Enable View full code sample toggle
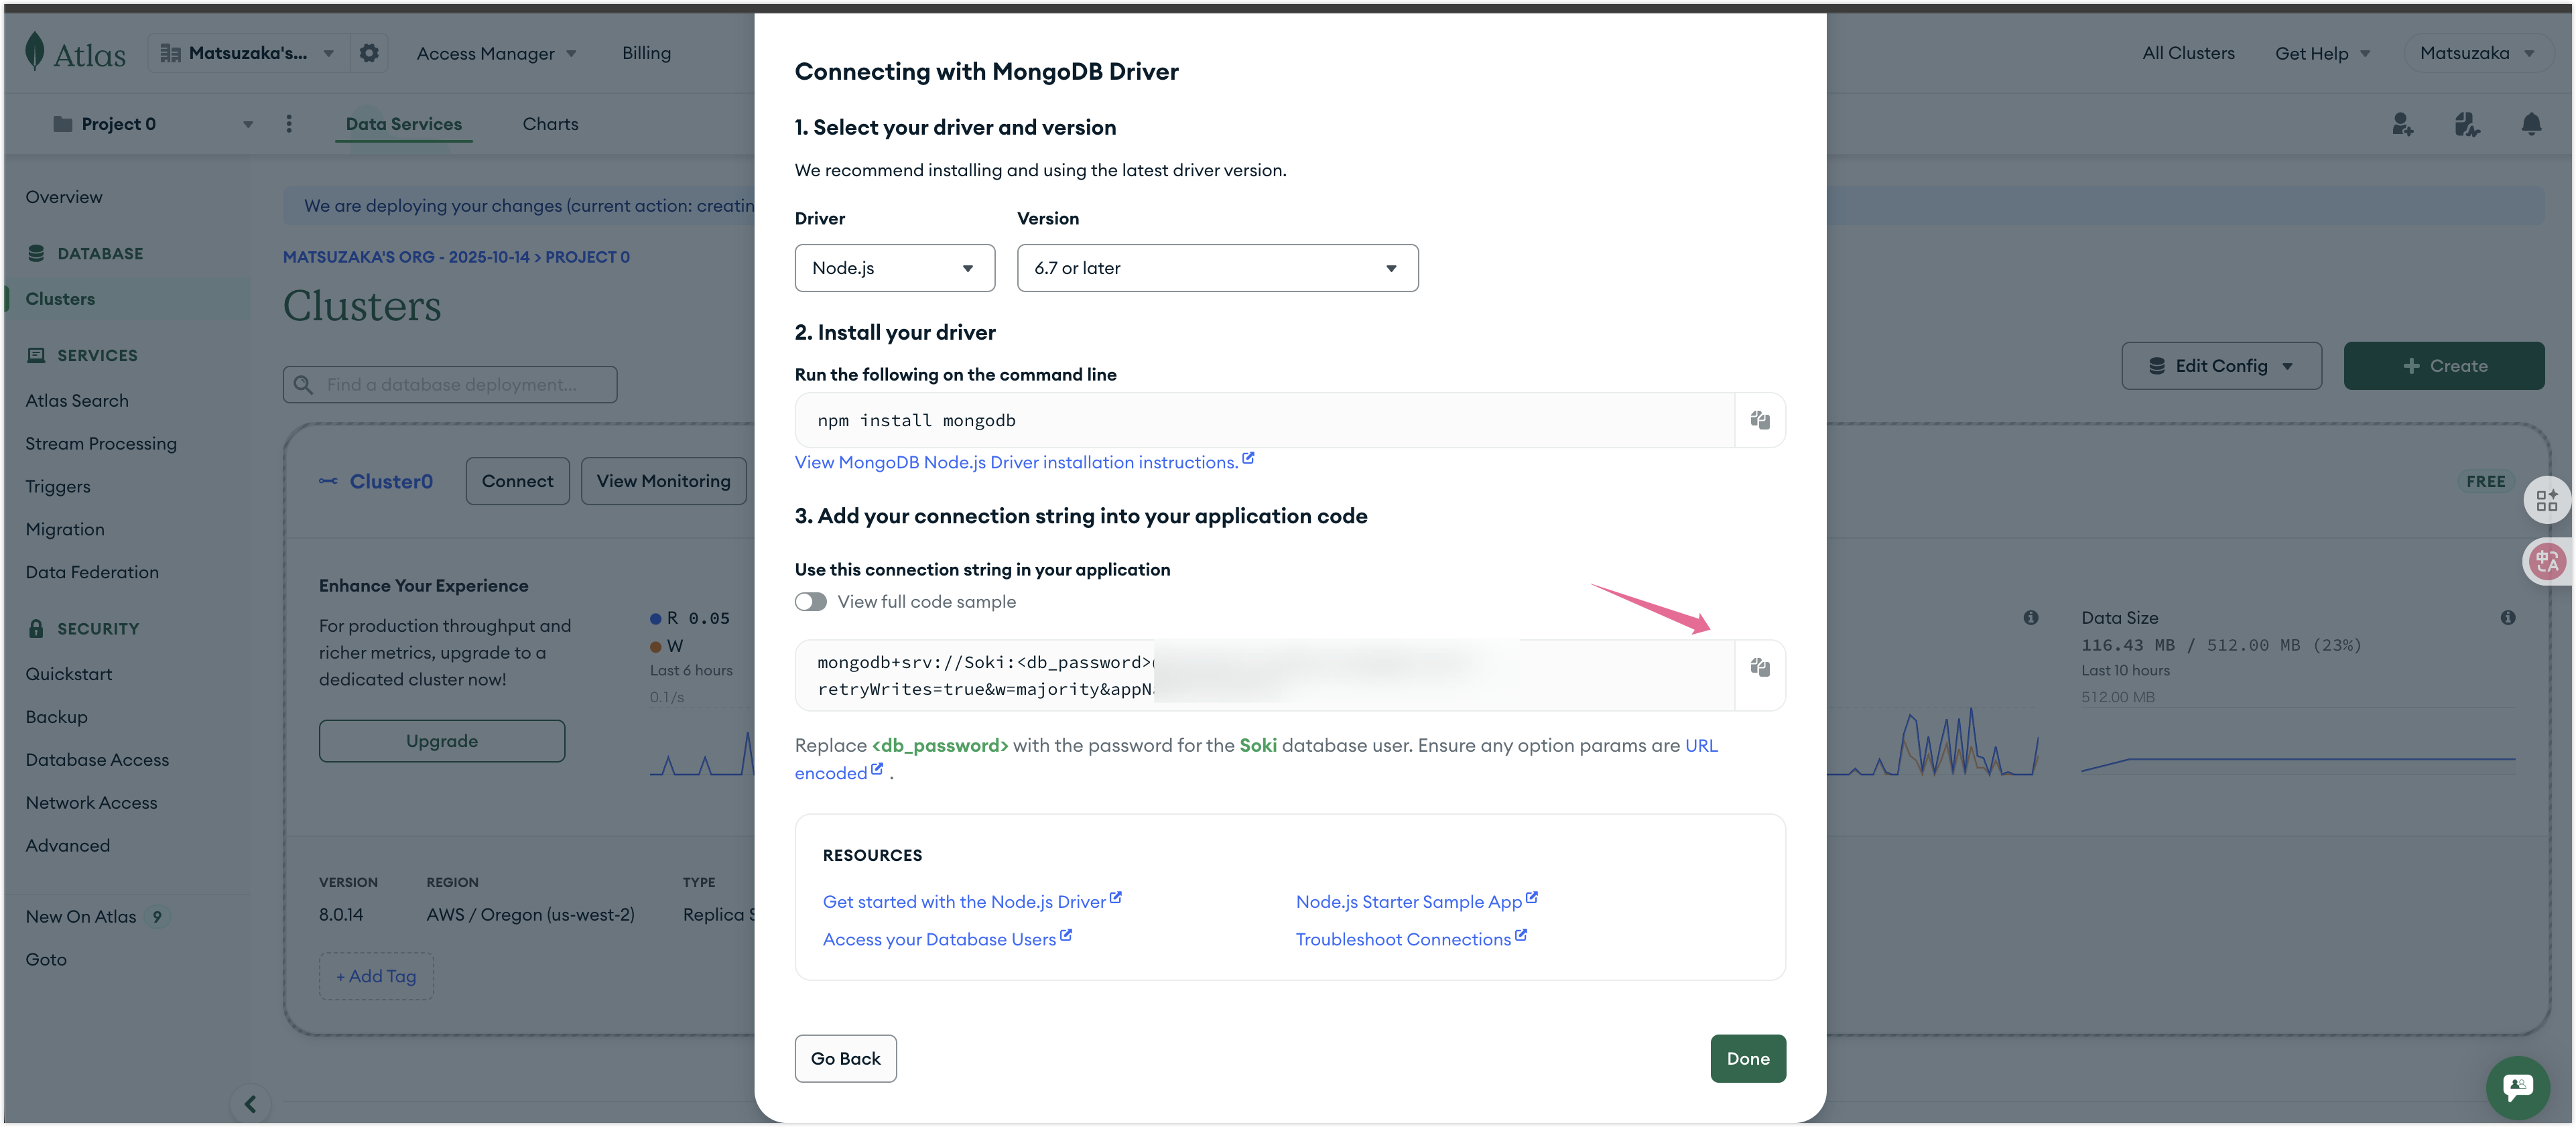 [x=811, y=602]
